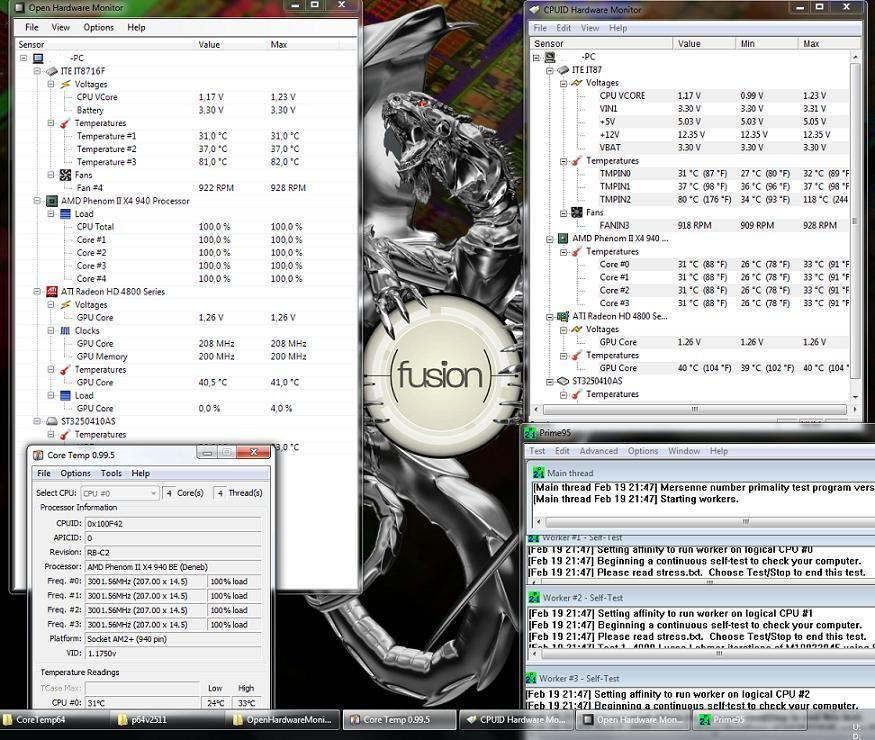875x740 pixels.
Task: Select the GPU Memory clock row
Action: (187, 357)
